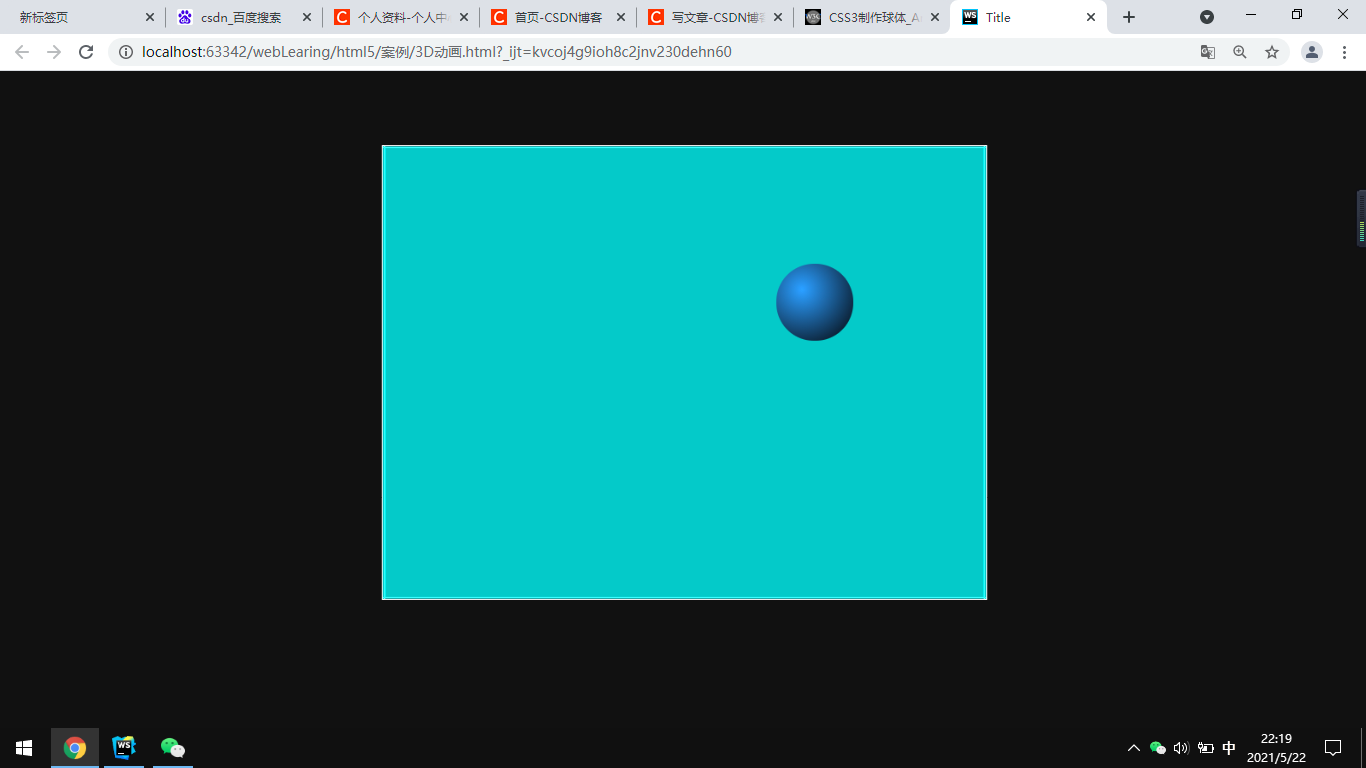This screenshot has width=1366, height=768.
Task: Click the blue sphere in the animation
Action: pos(815,302)
